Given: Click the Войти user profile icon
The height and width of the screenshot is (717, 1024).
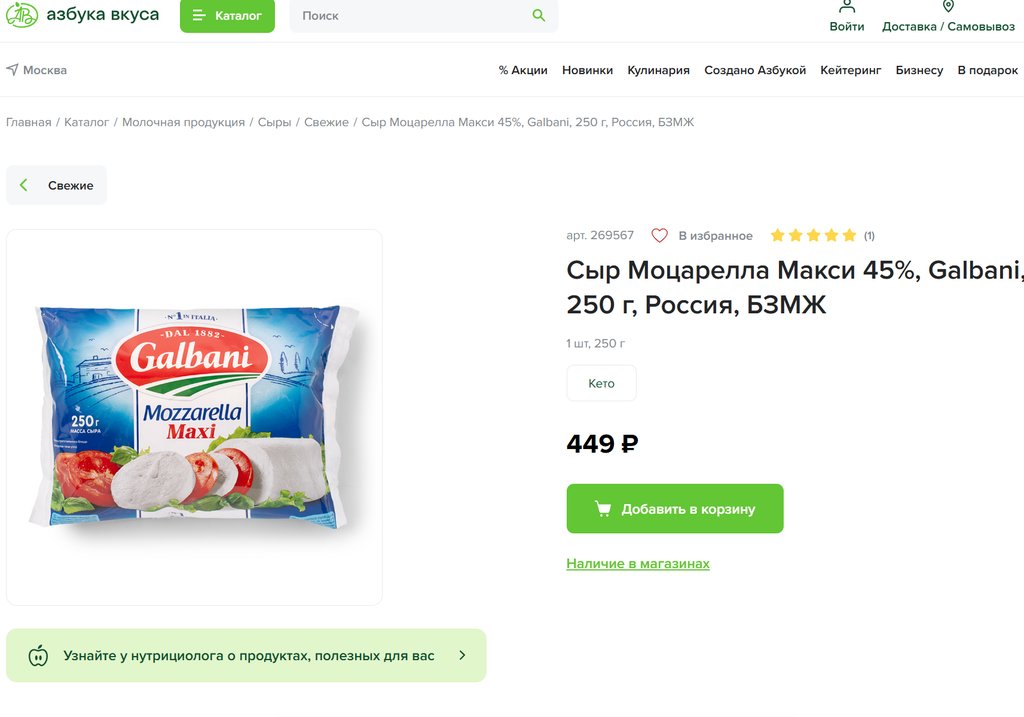Looking at the screenshot, I should click(x=847, y=7).
